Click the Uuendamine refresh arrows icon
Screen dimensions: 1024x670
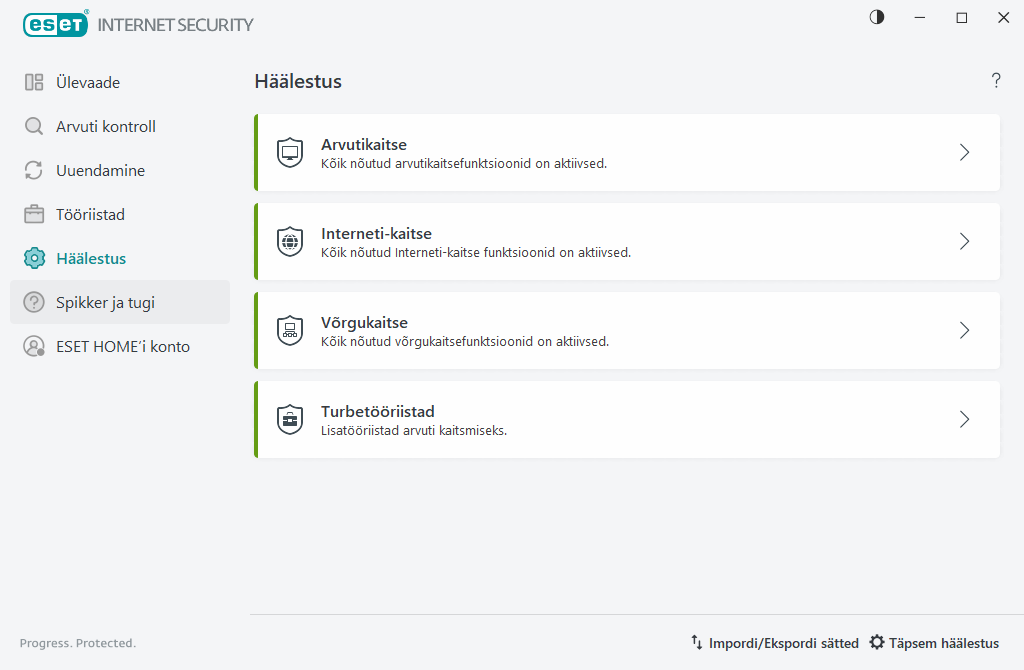click(x=34, y=171)
